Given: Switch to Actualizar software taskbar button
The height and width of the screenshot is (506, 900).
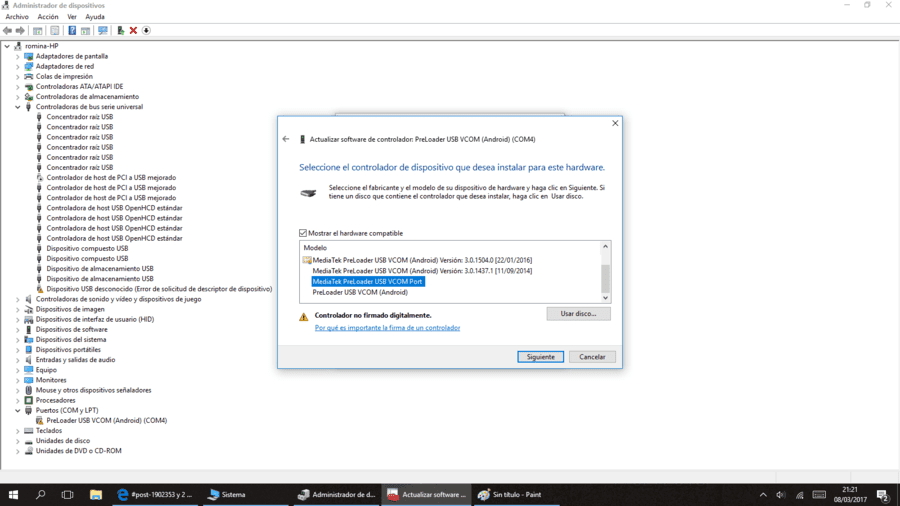Looking at the screenshot, I should pyautogui.click(x=426, y=495).
